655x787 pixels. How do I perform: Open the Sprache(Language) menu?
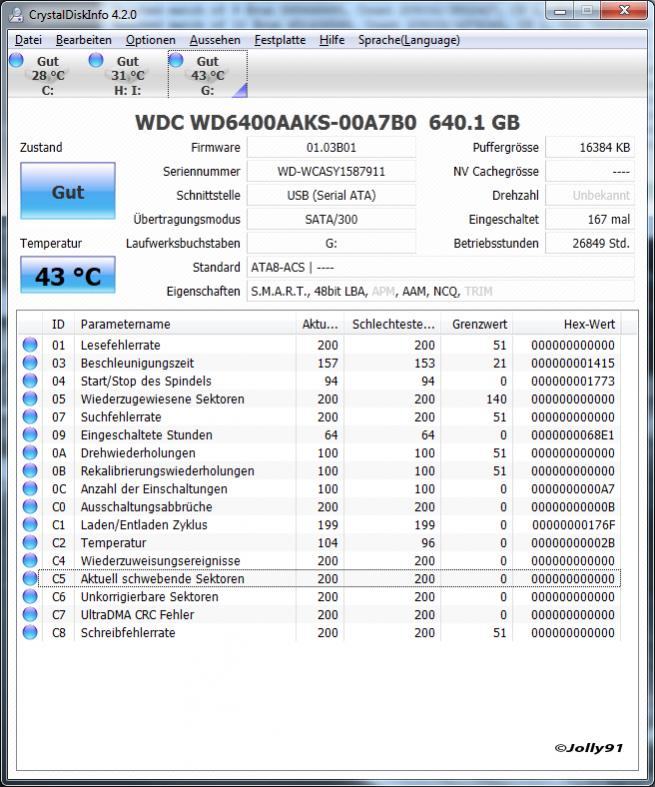coord(409,40)
